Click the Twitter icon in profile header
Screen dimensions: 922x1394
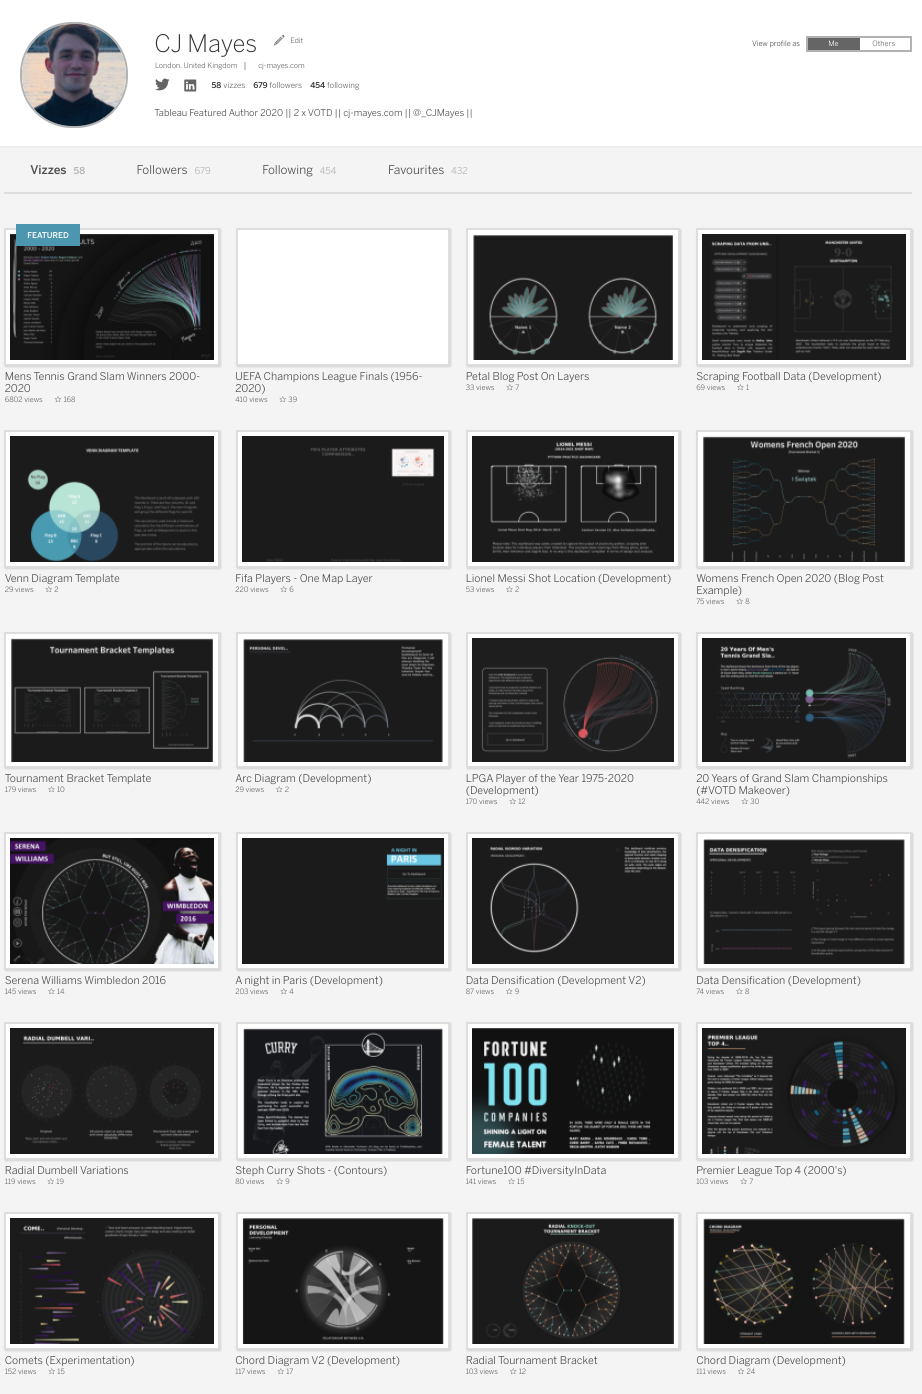[x=162, y=85]
